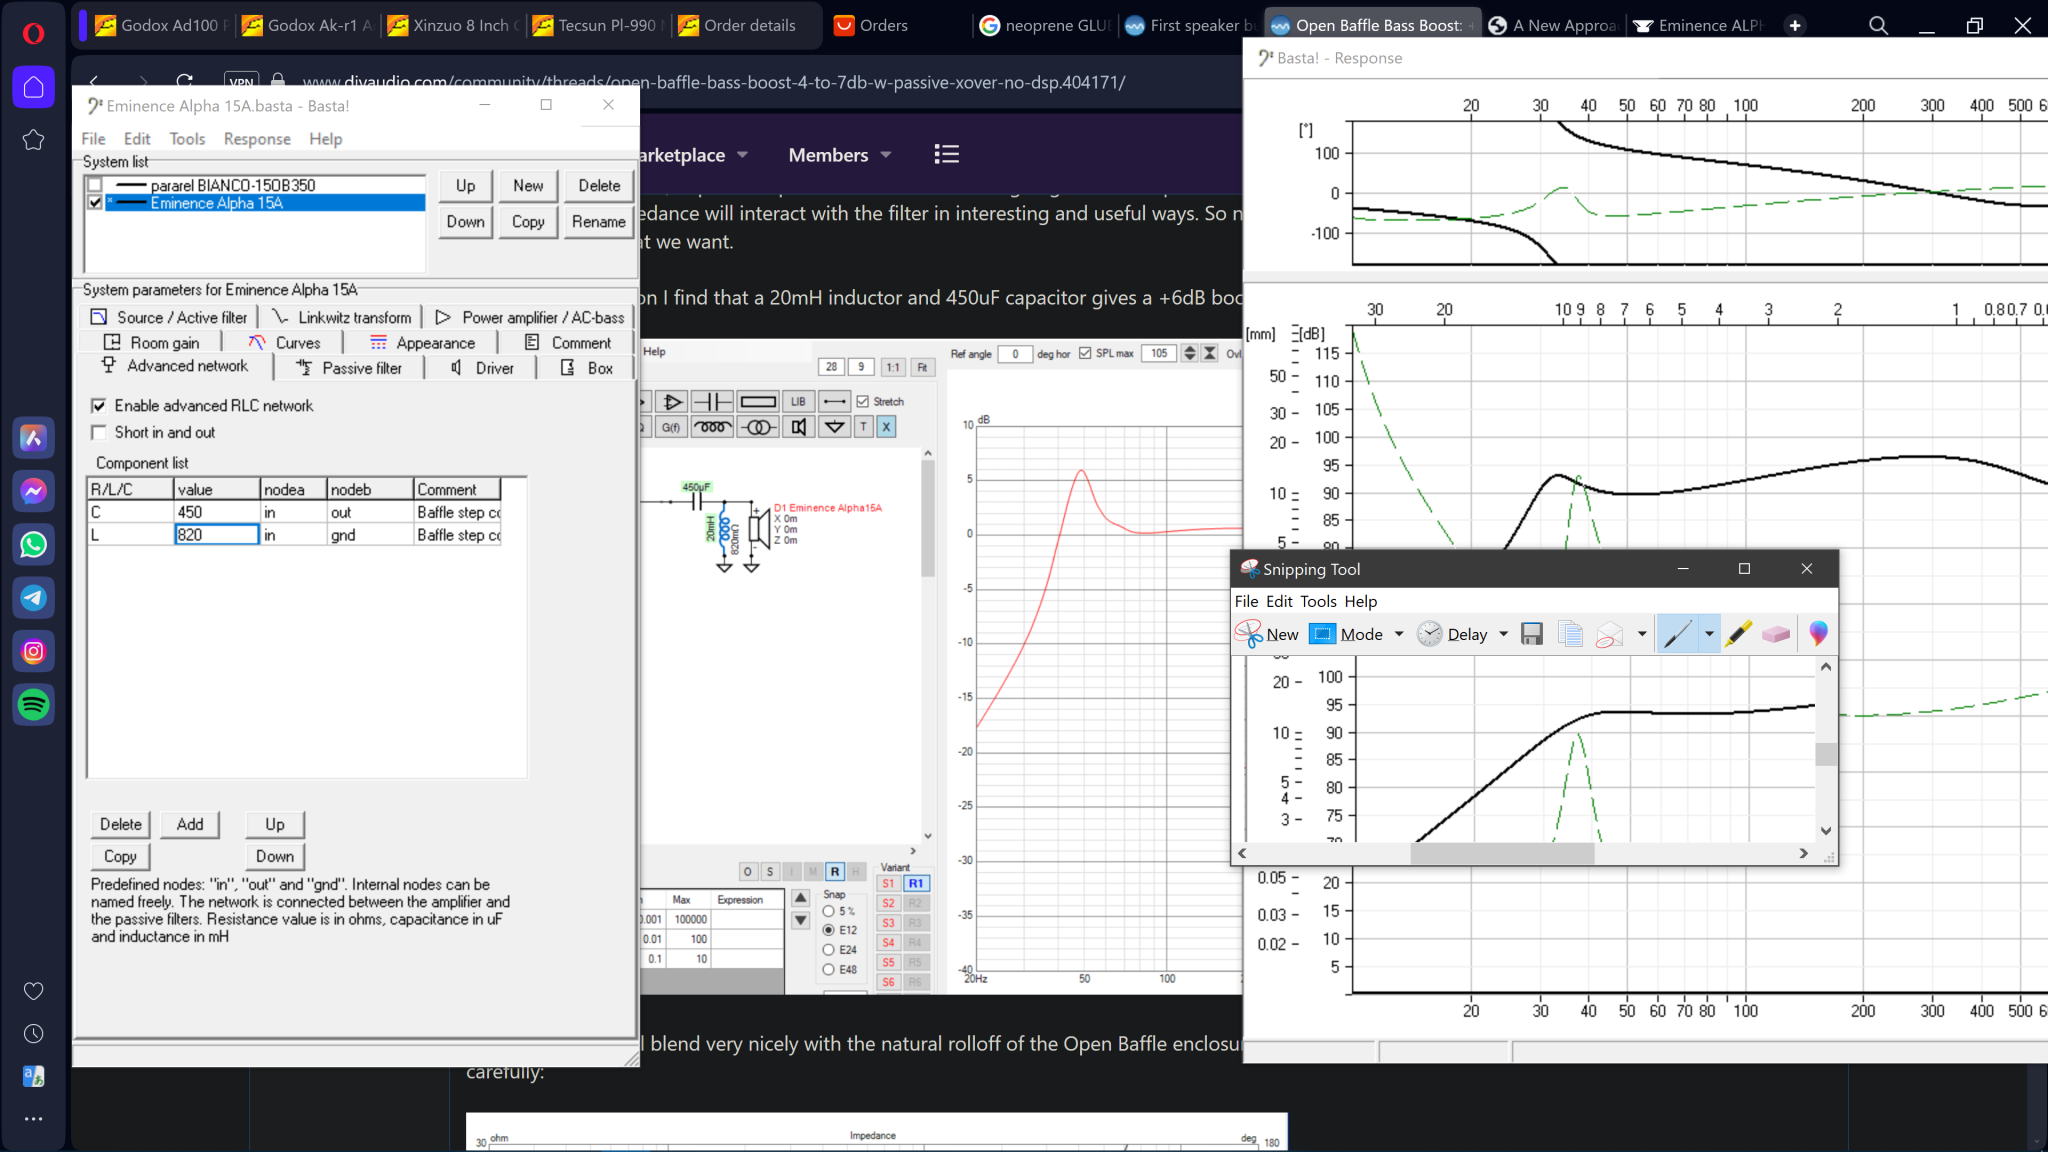The width and height of the screenshot is (2048, 1152).
Task: Uncheck the Eminence Alpha 15A system checkbox
Action: (95, 202)
